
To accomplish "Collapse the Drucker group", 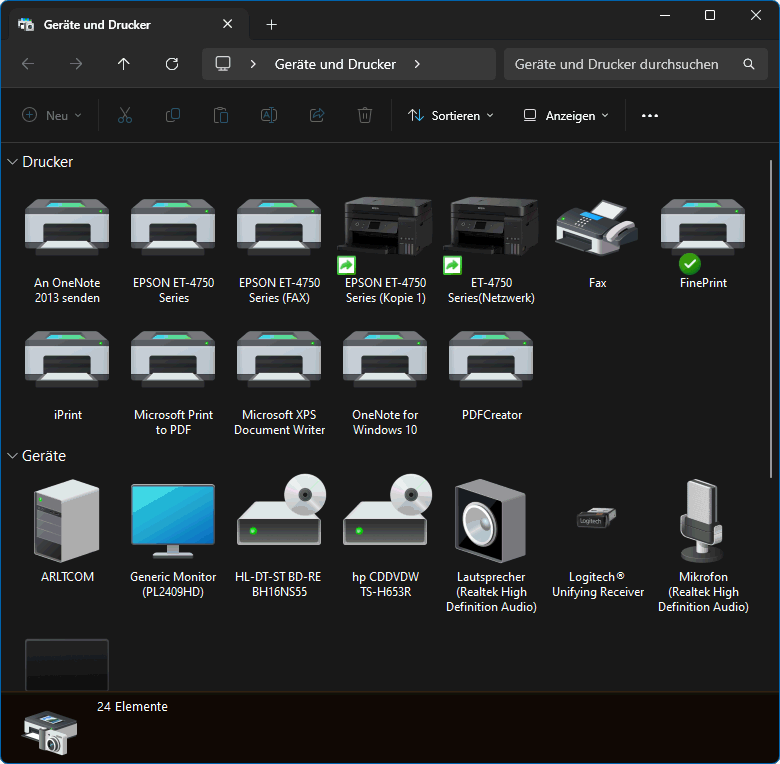I will 13,162.
